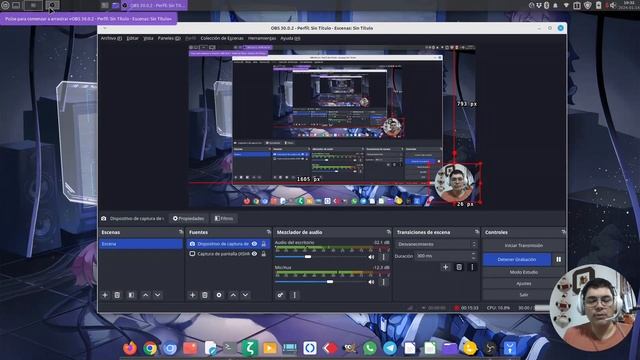Open Propiedades for selected source
The image size is (640, 360).
(189, 218)
